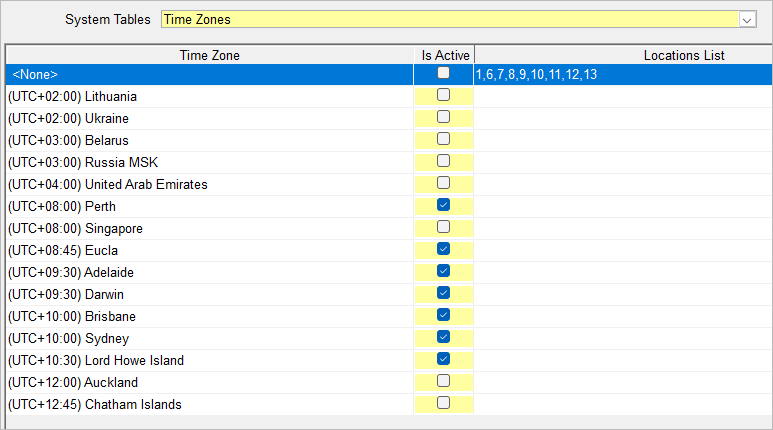Click the Is Active column header
773x430 pixels.
(x=444, y=55)
